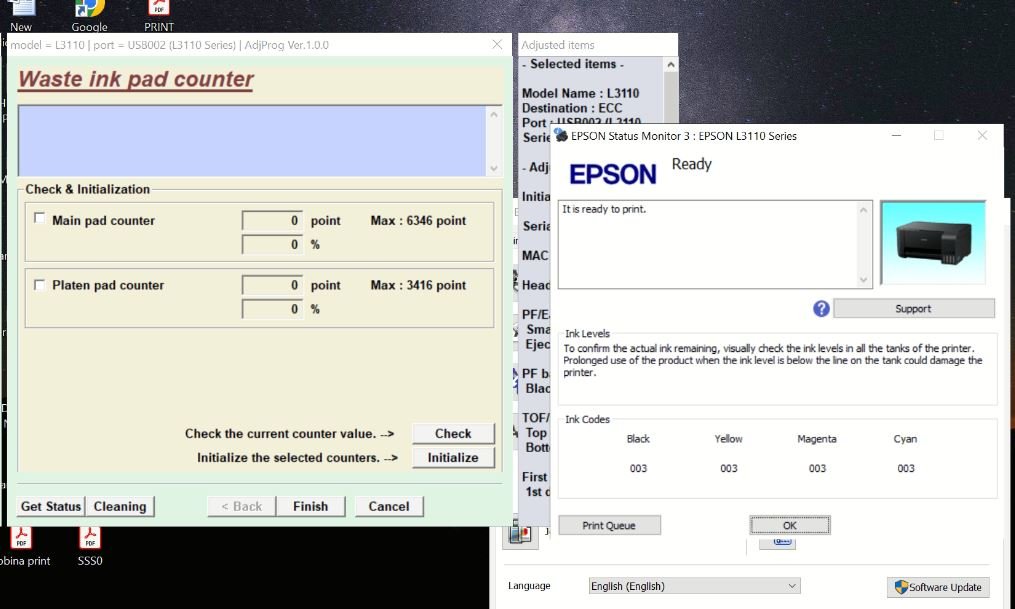Click the 'Destination : ECC' text
This screenshot has height=609, width=1015.
point(572,108)
